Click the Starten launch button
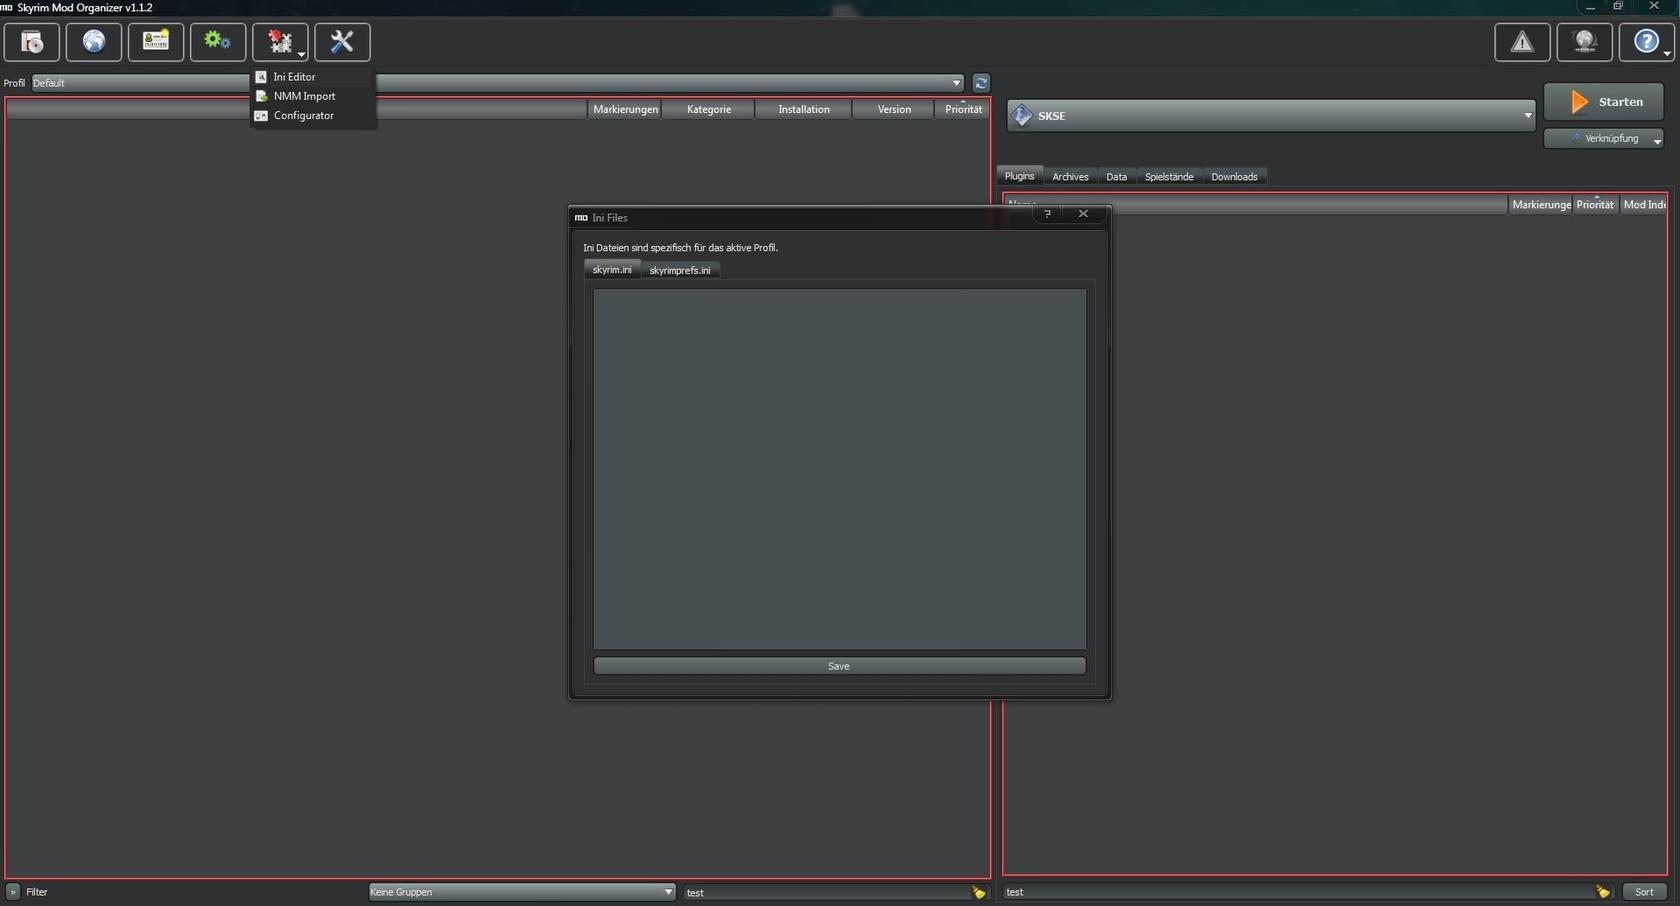1680x906 pixels. click(1603, 102)
